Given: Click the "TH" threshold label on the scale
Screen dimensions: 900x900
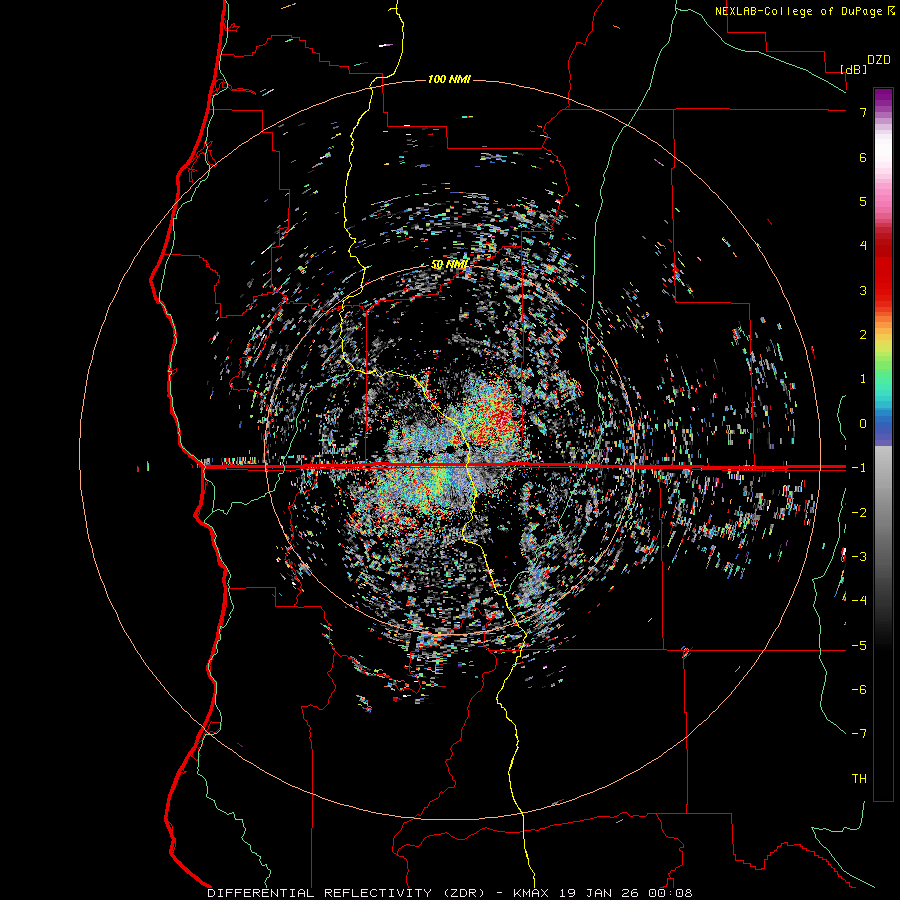Looking at the screenshot, I should click(x=859, y=779).
